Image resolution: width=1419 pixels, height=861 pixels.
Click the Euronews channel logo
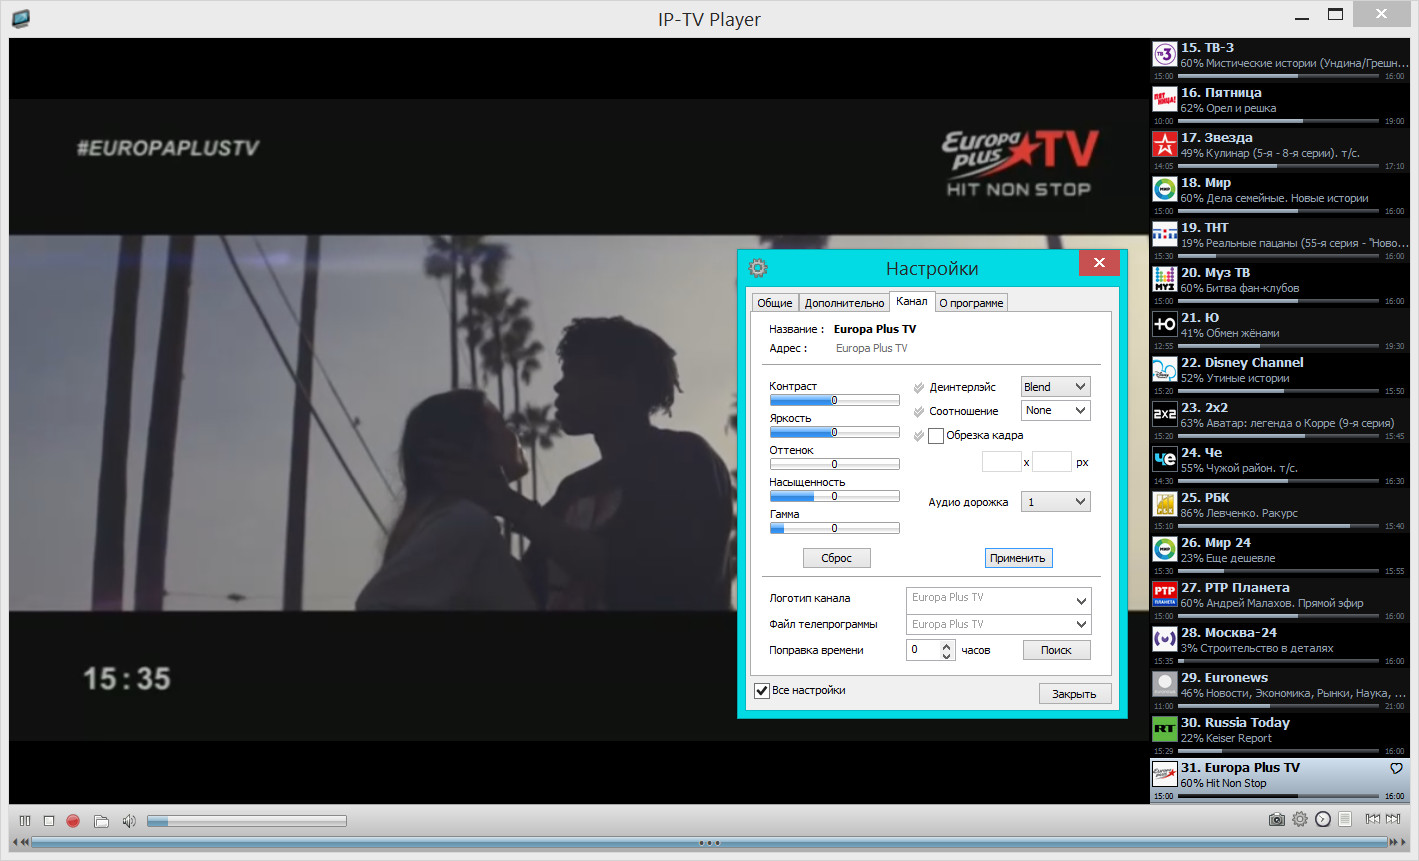click(x=1164, y=684)
